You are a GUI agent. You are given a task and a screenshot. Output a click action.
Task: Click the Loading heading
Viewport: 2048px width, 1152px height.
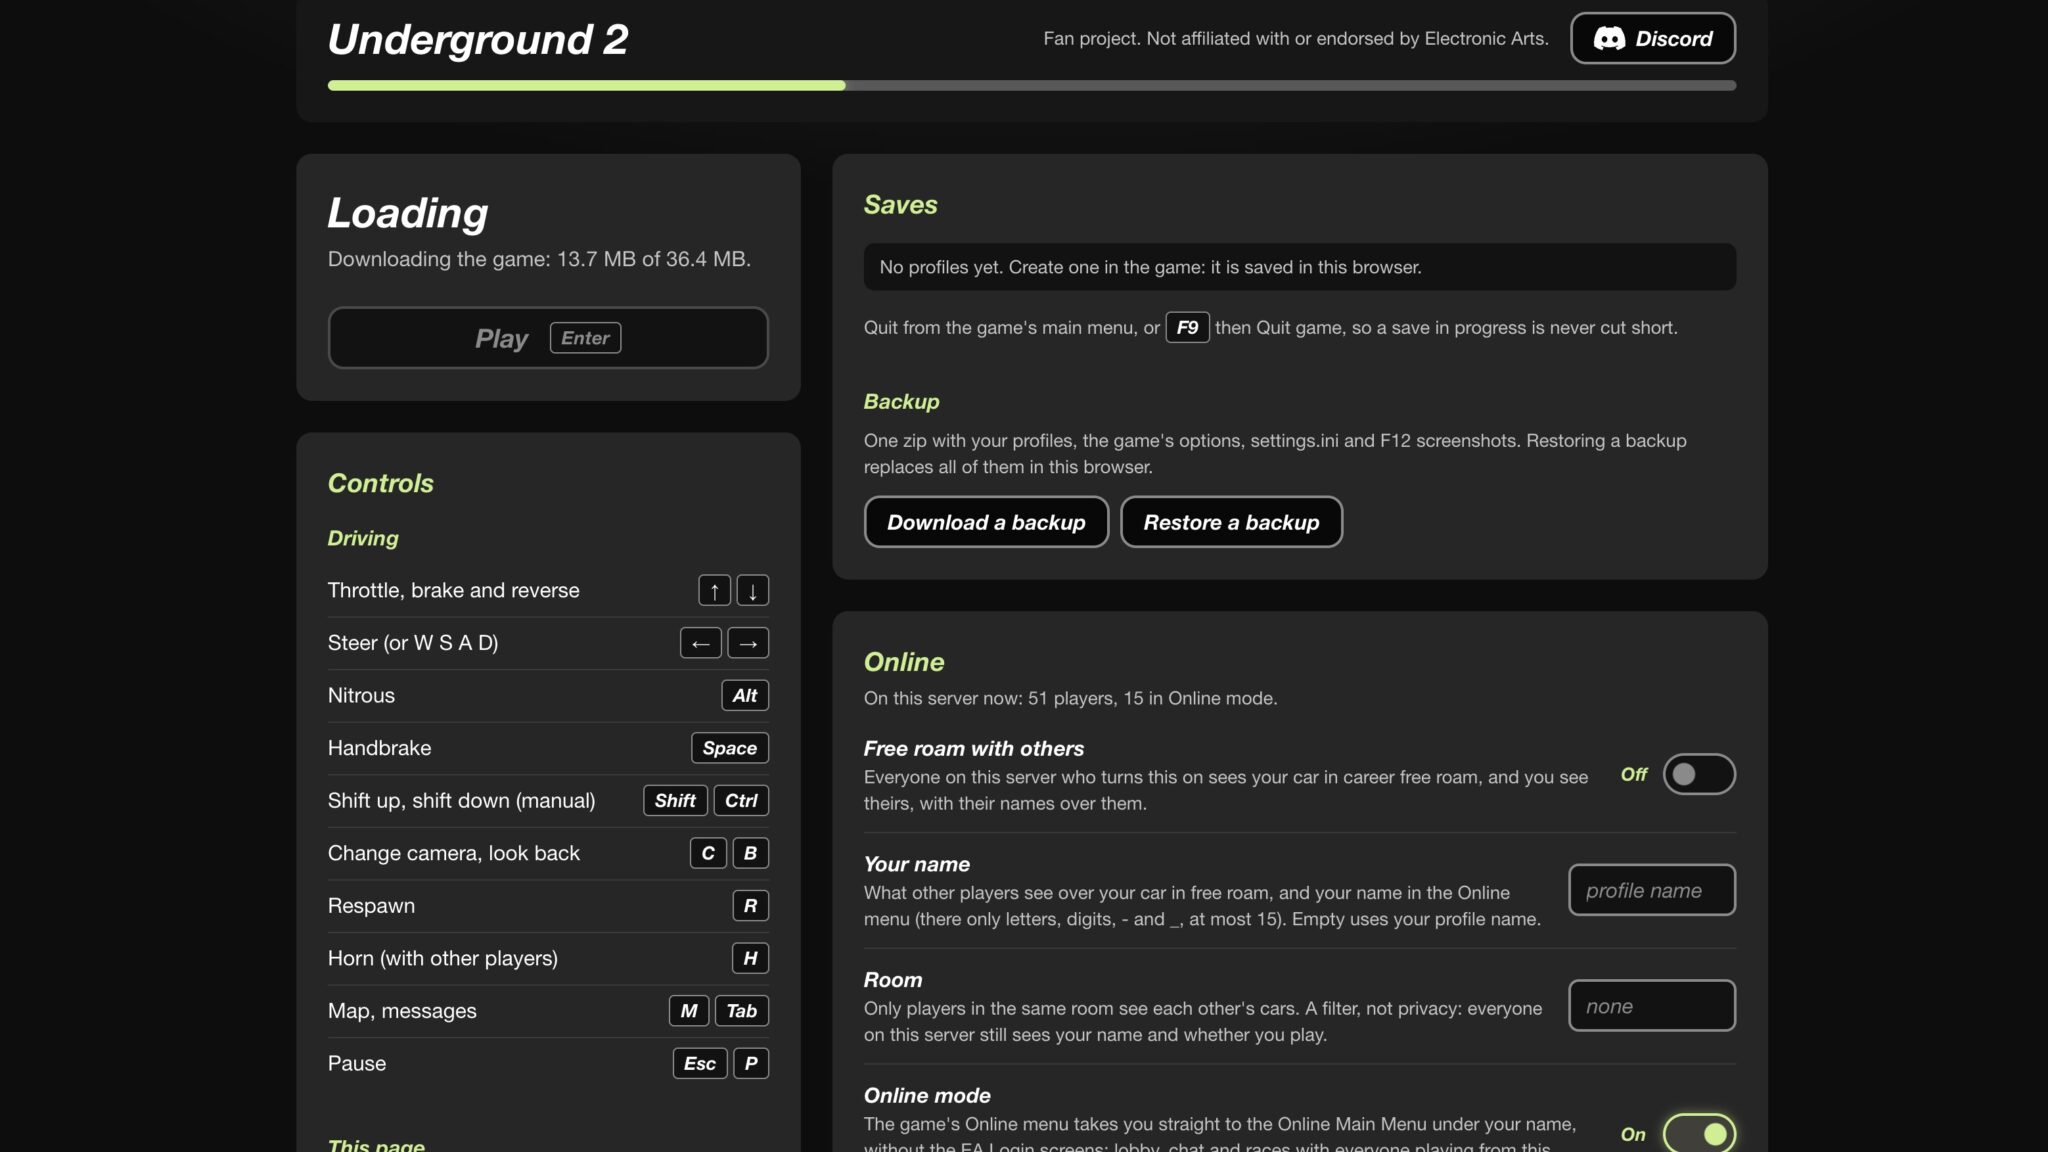(407, 213)
